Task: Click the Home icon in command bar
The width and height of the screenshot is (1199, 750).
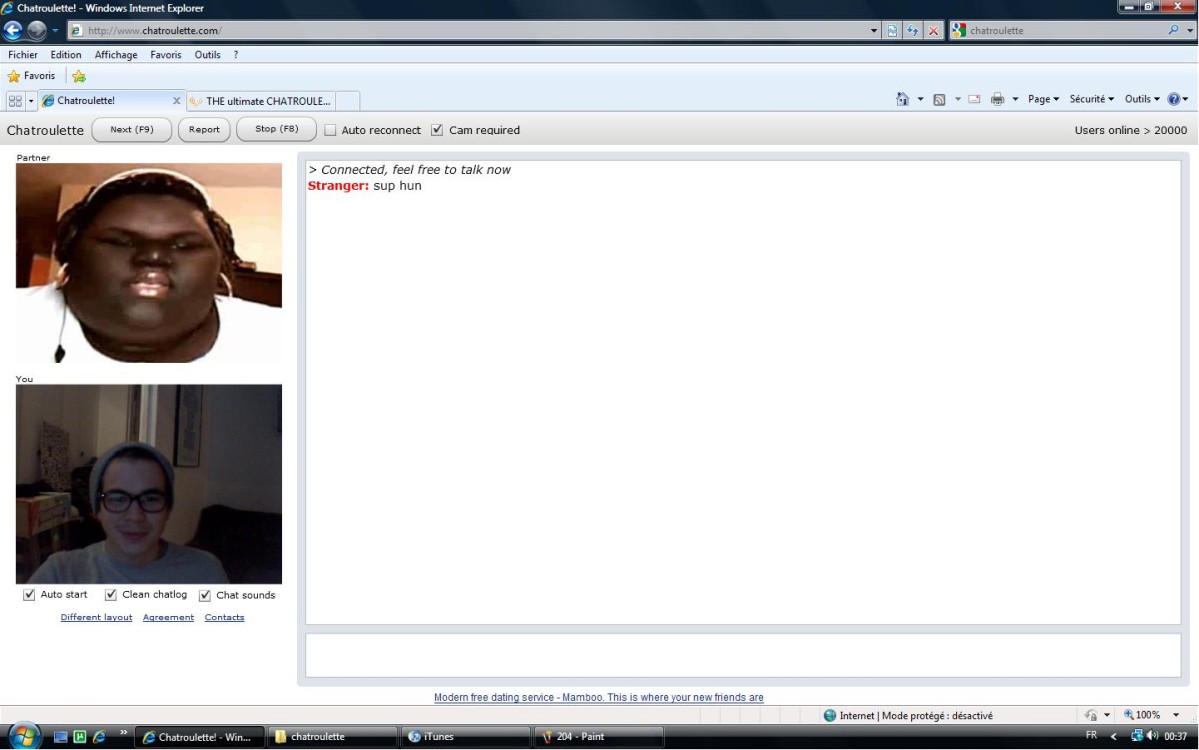Action: pos(903,99)
